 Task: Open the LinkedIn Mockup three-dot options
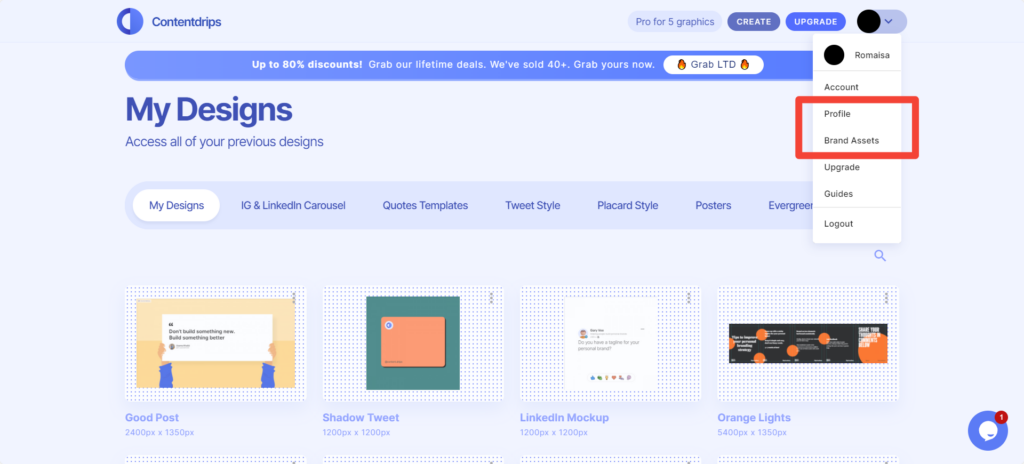690,298
